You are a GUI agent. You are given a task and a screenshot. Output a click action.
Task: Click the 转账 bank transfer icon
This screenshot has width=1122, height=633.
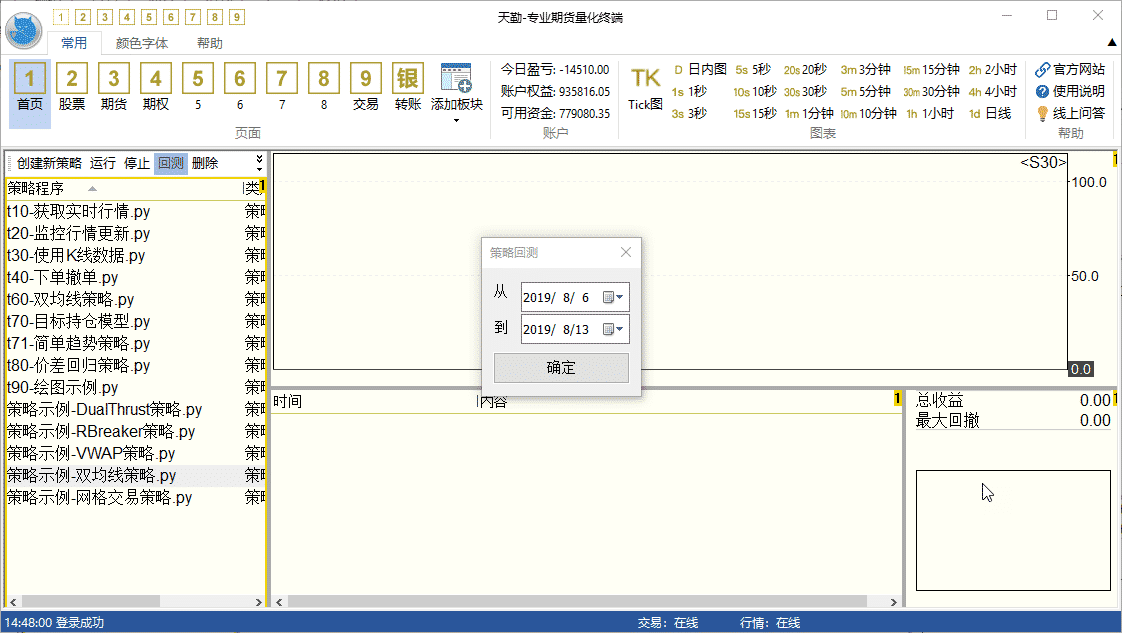click(407, 79)
